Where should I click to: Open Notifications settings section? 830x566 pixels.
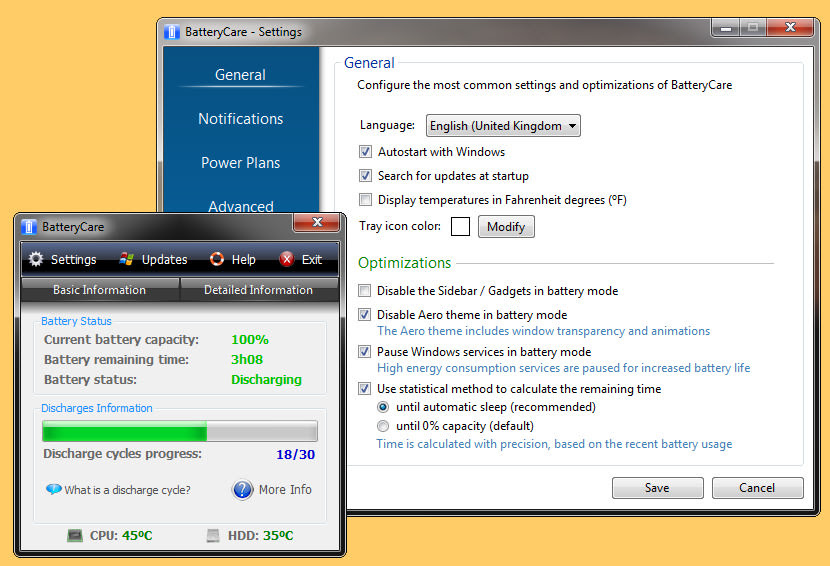(x=240, y=119)
